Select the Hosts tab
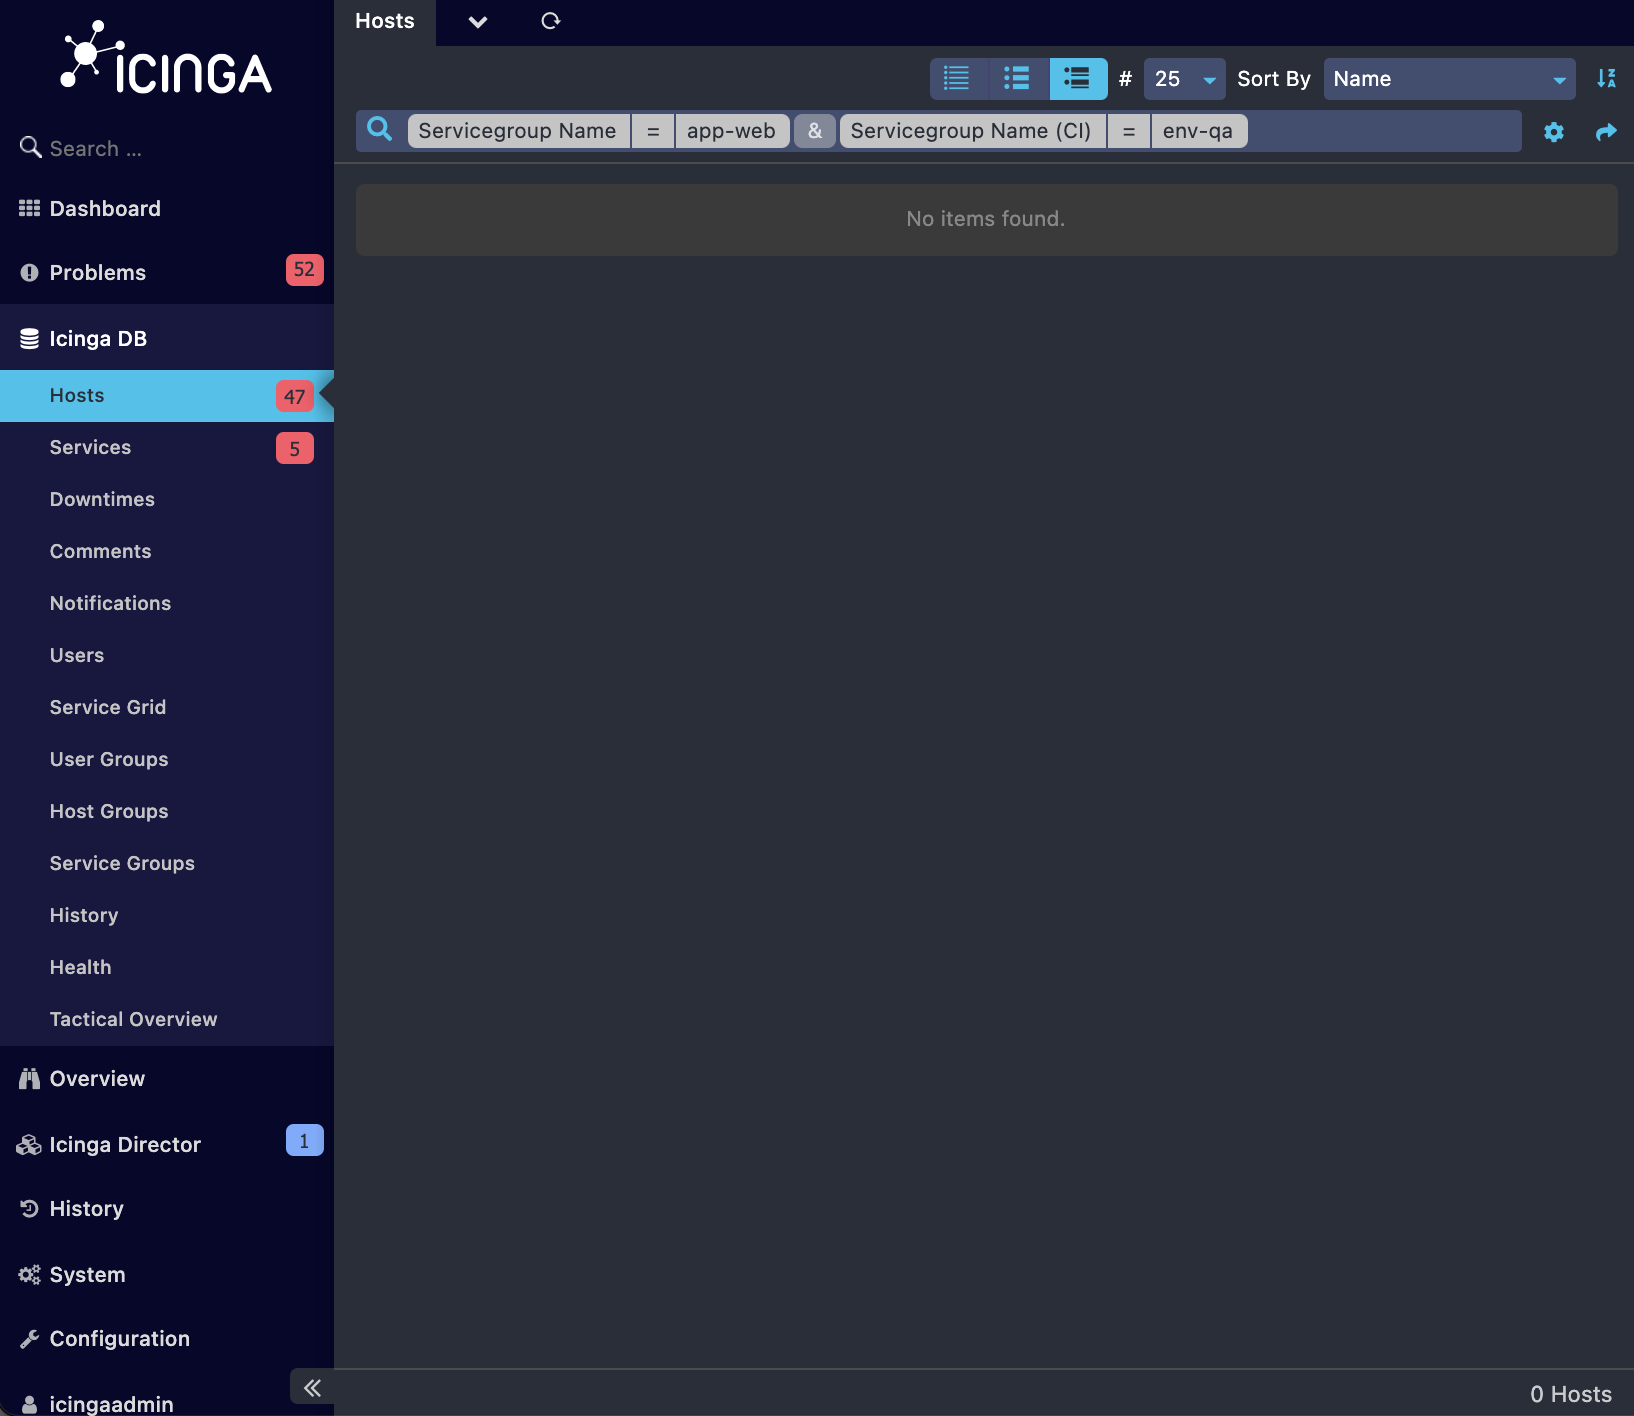The image size is (1634, 1416). click(x=385, y=22)
